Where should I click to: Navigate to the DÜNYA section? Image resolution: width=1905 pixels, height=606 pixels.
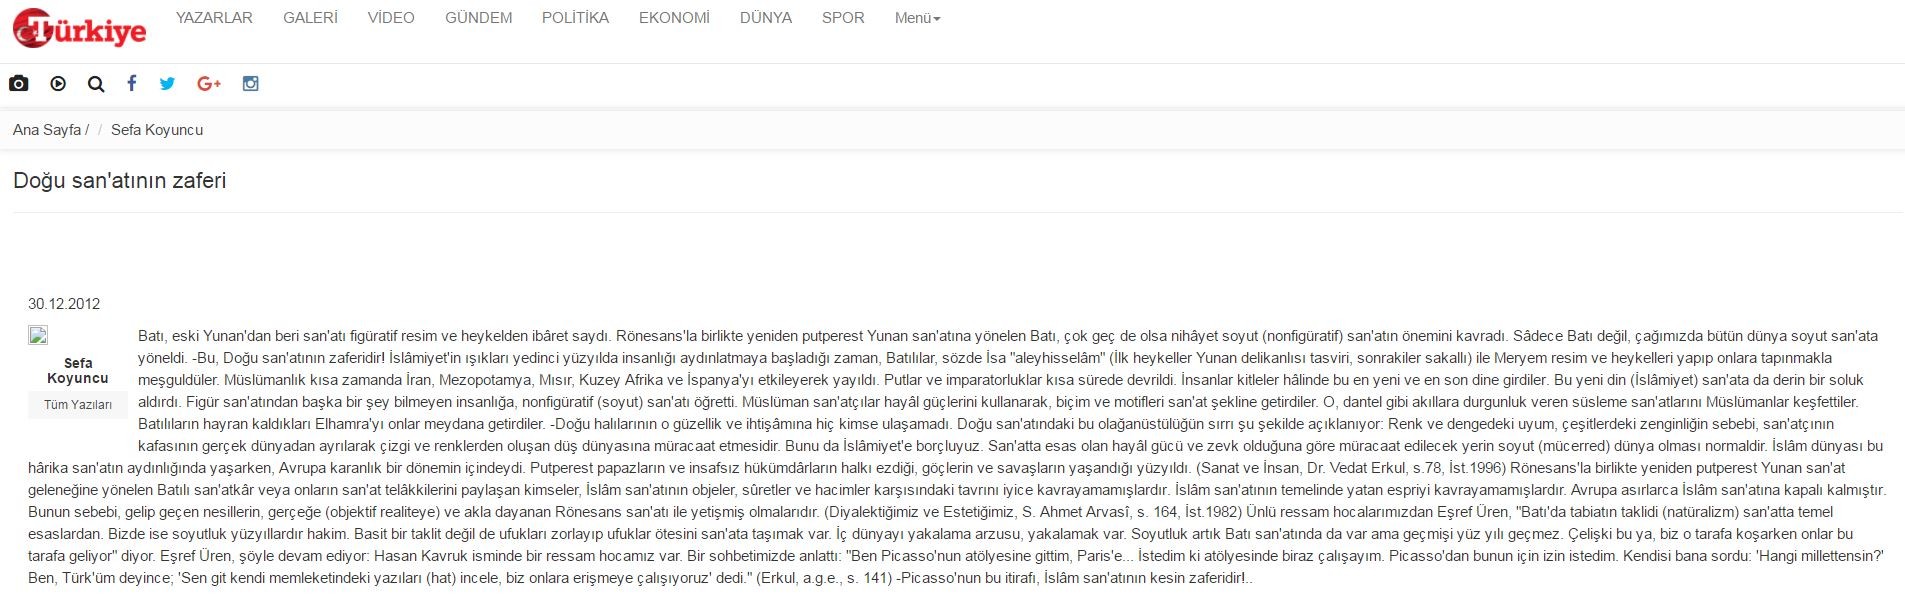(x=766, y=18)
